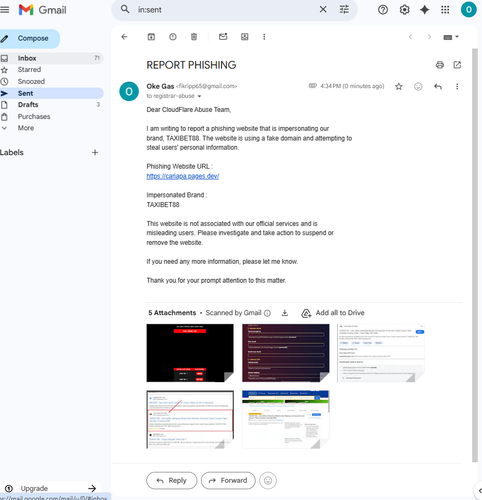Click the Compose button
482x500 pixels.
(29, 38)
